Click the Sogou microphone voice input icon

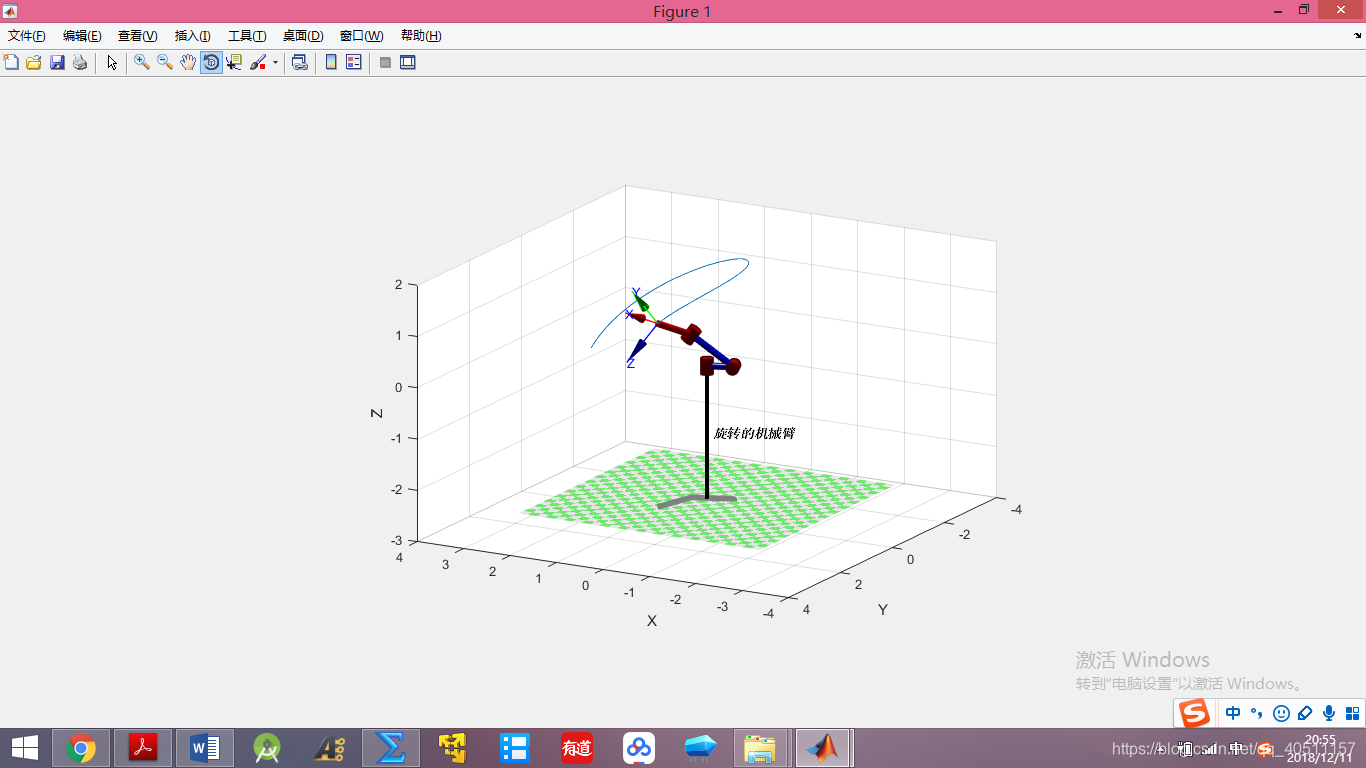[x=1329, y=713]
